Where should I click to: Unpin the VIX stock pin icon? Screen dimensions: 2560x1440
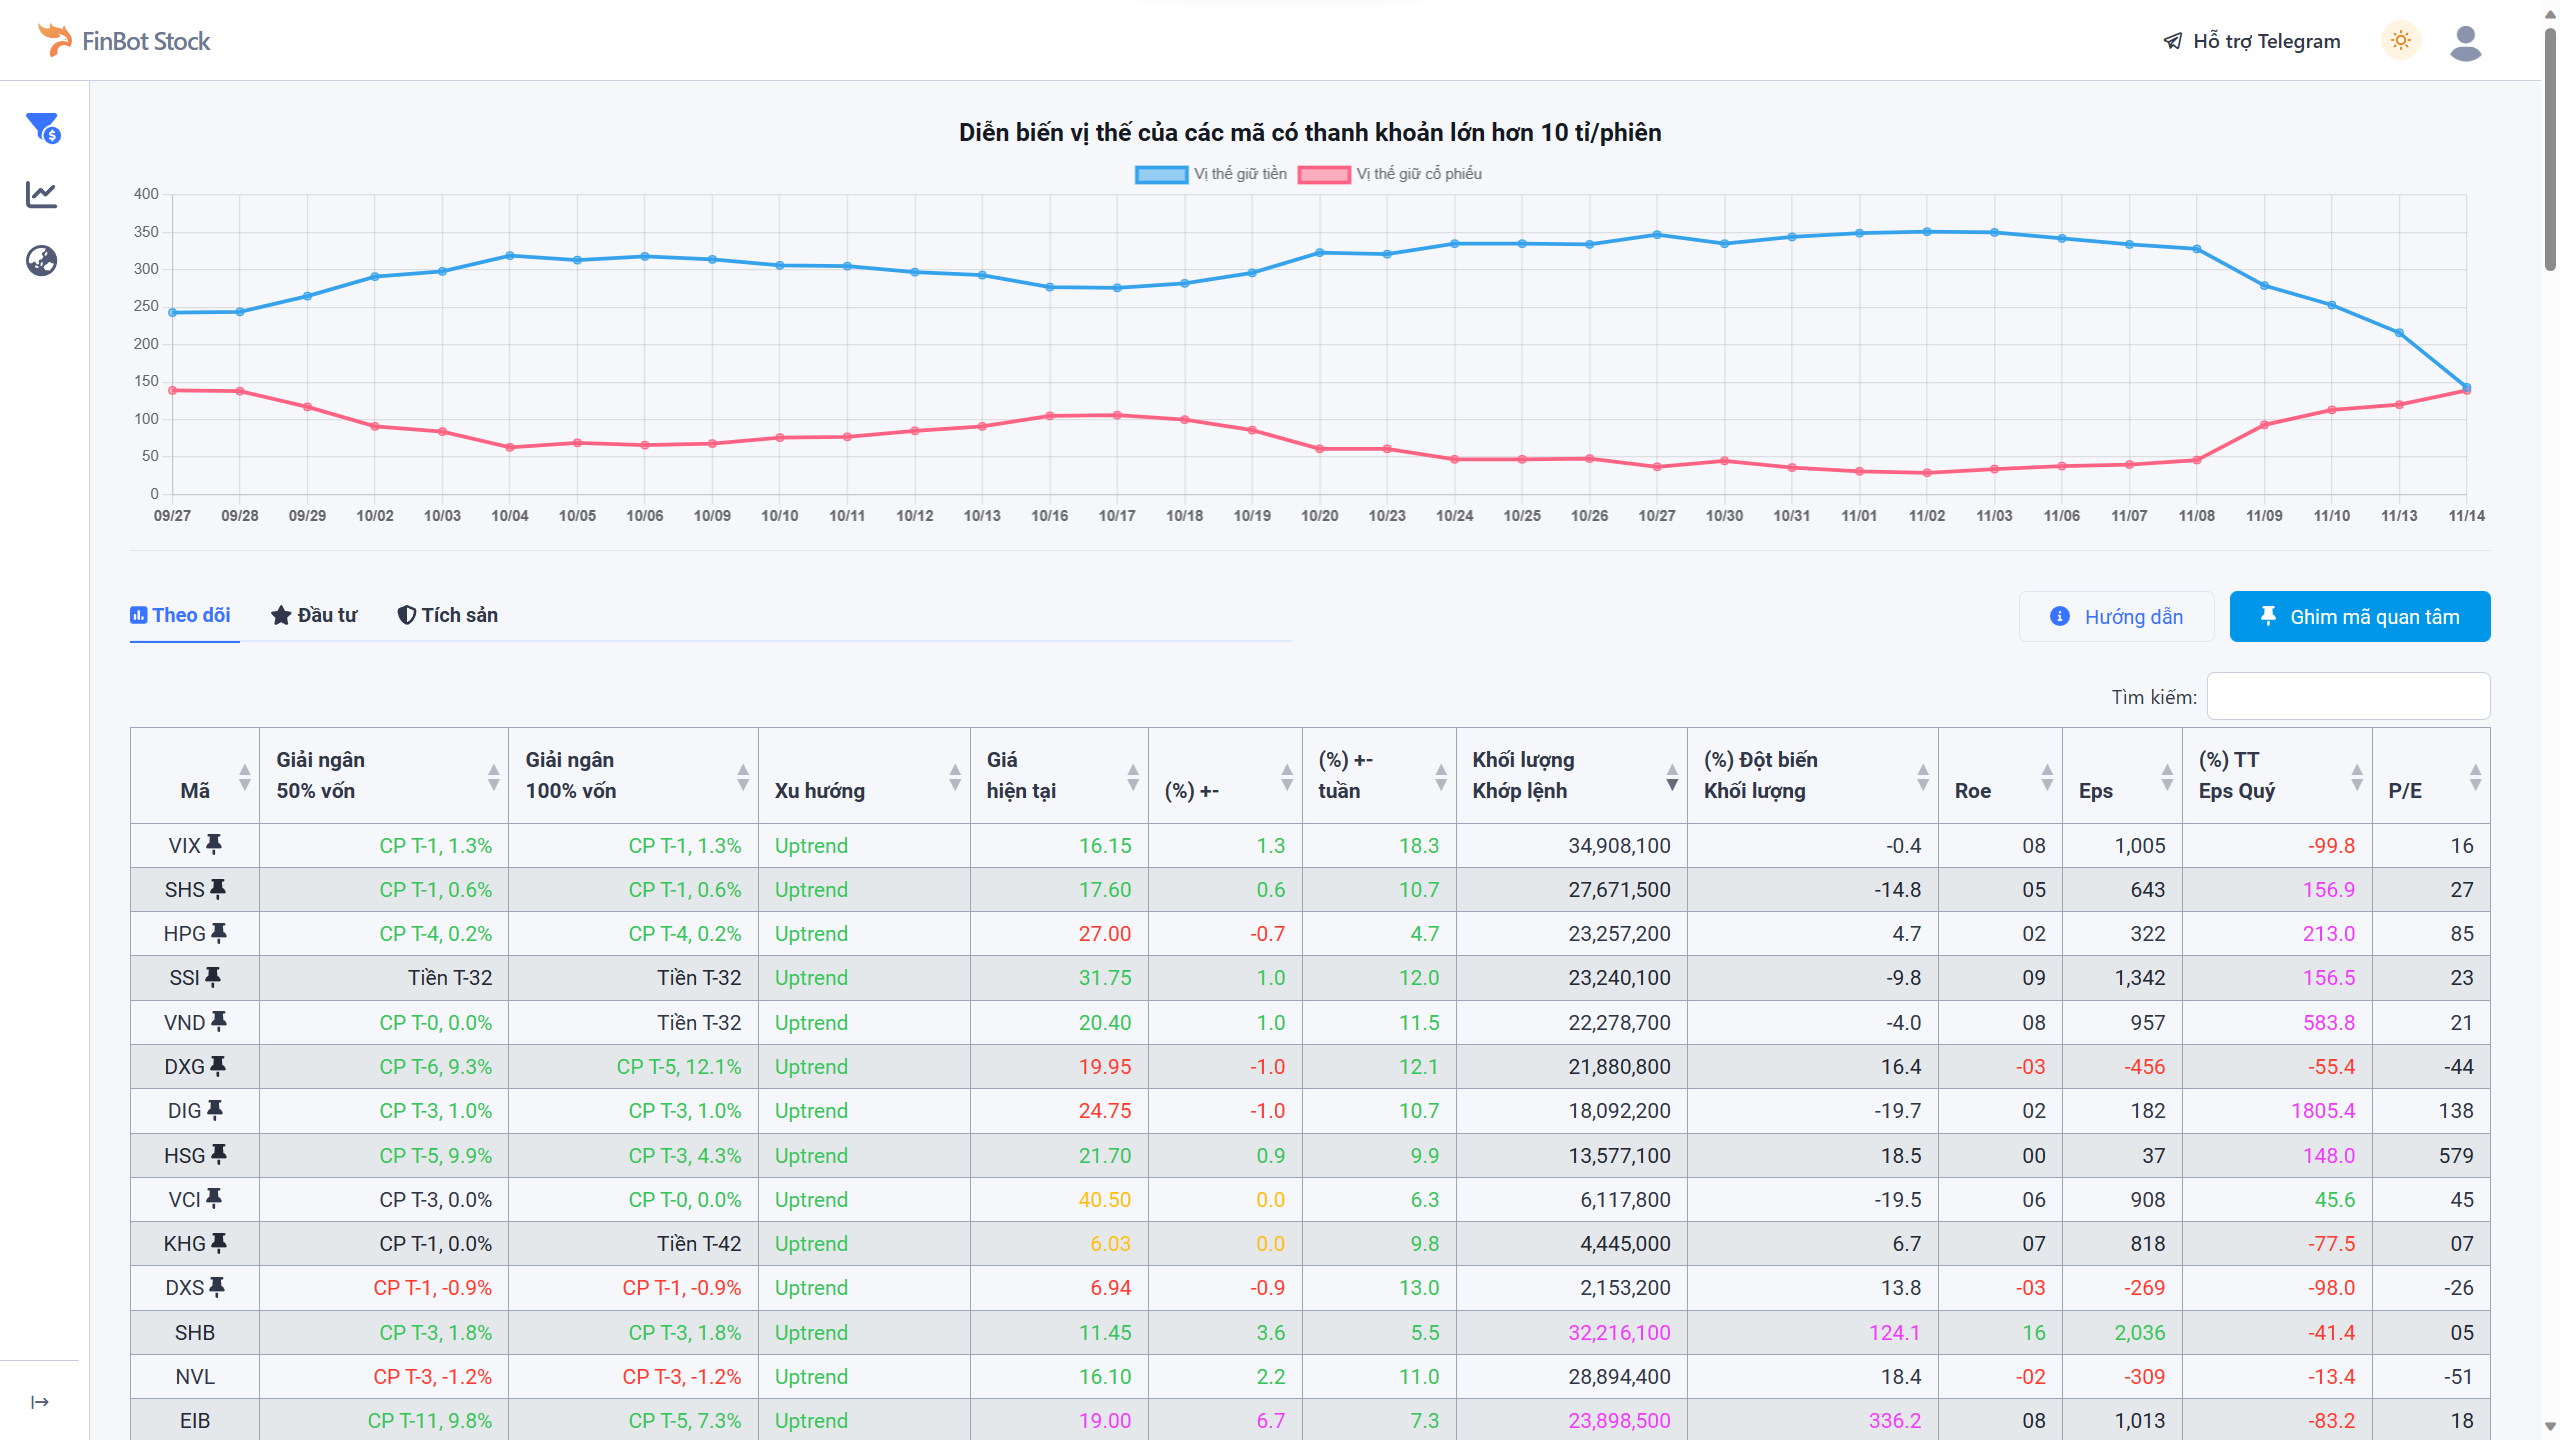tap(214, 845)
